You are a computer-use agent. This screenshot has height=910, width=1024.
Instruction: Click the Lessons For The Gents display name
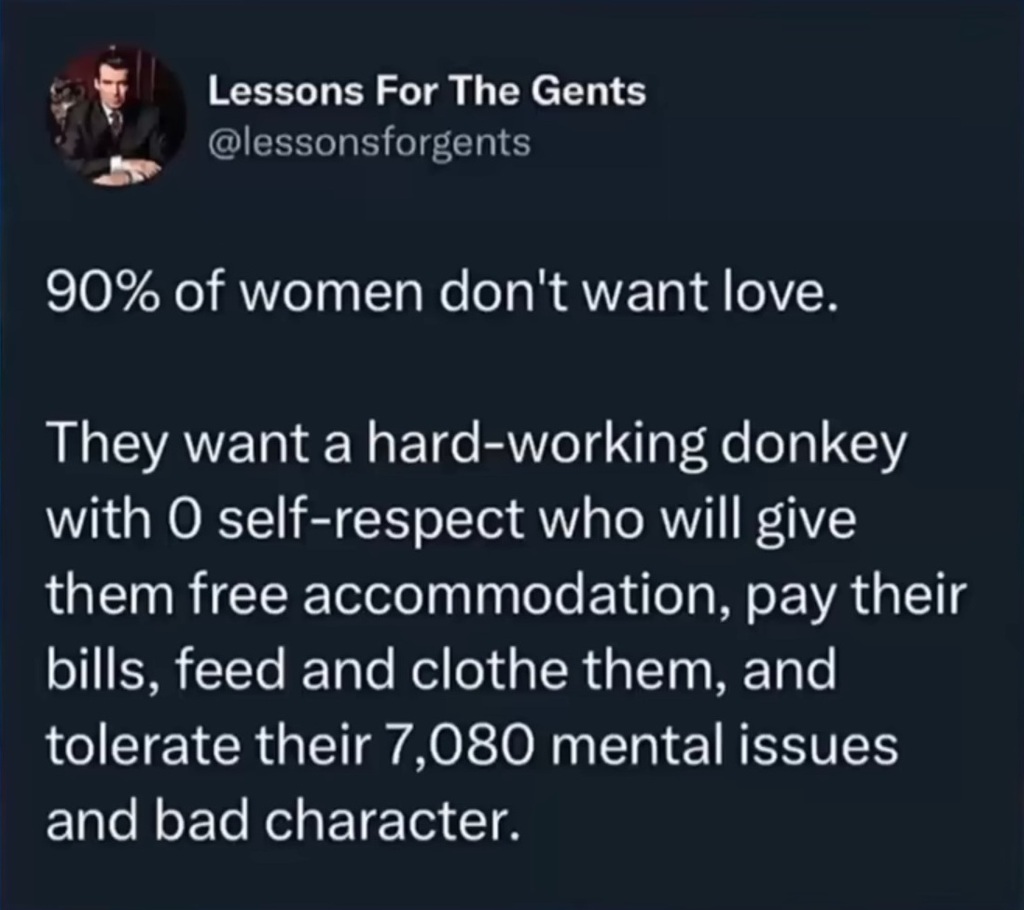tap(427, 94)
